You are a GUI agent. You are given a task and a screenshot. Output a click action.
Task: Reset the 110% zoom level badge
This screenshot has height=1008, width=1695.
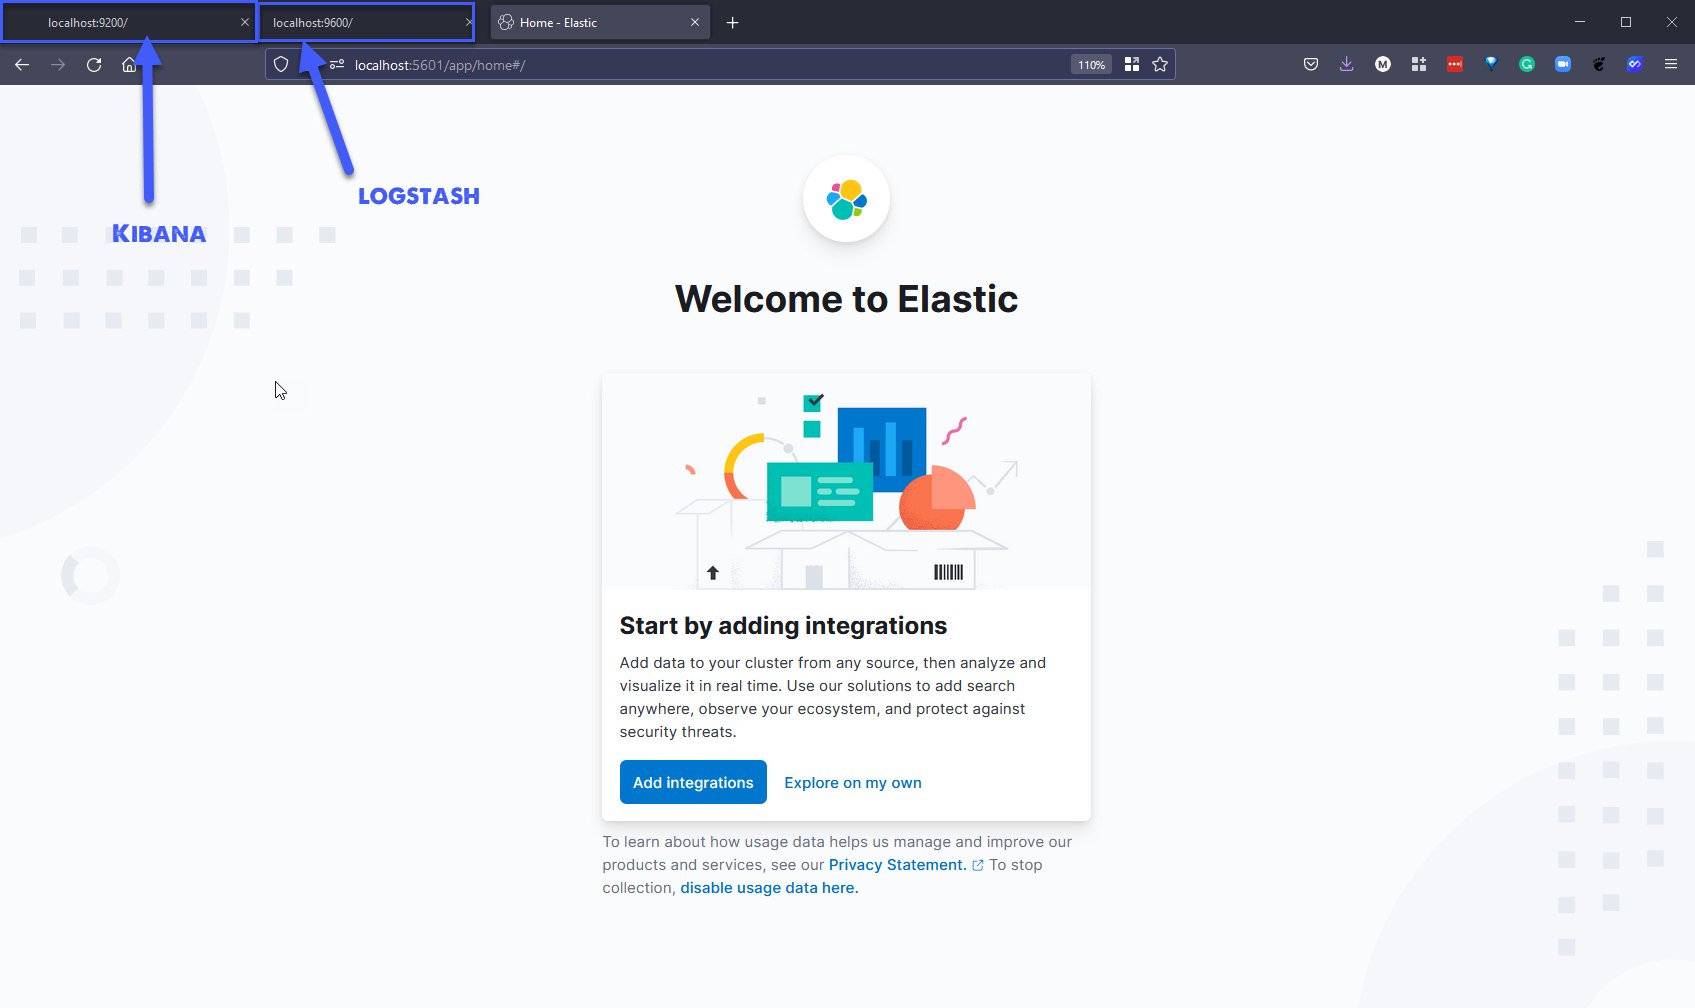pos(1091,65)
